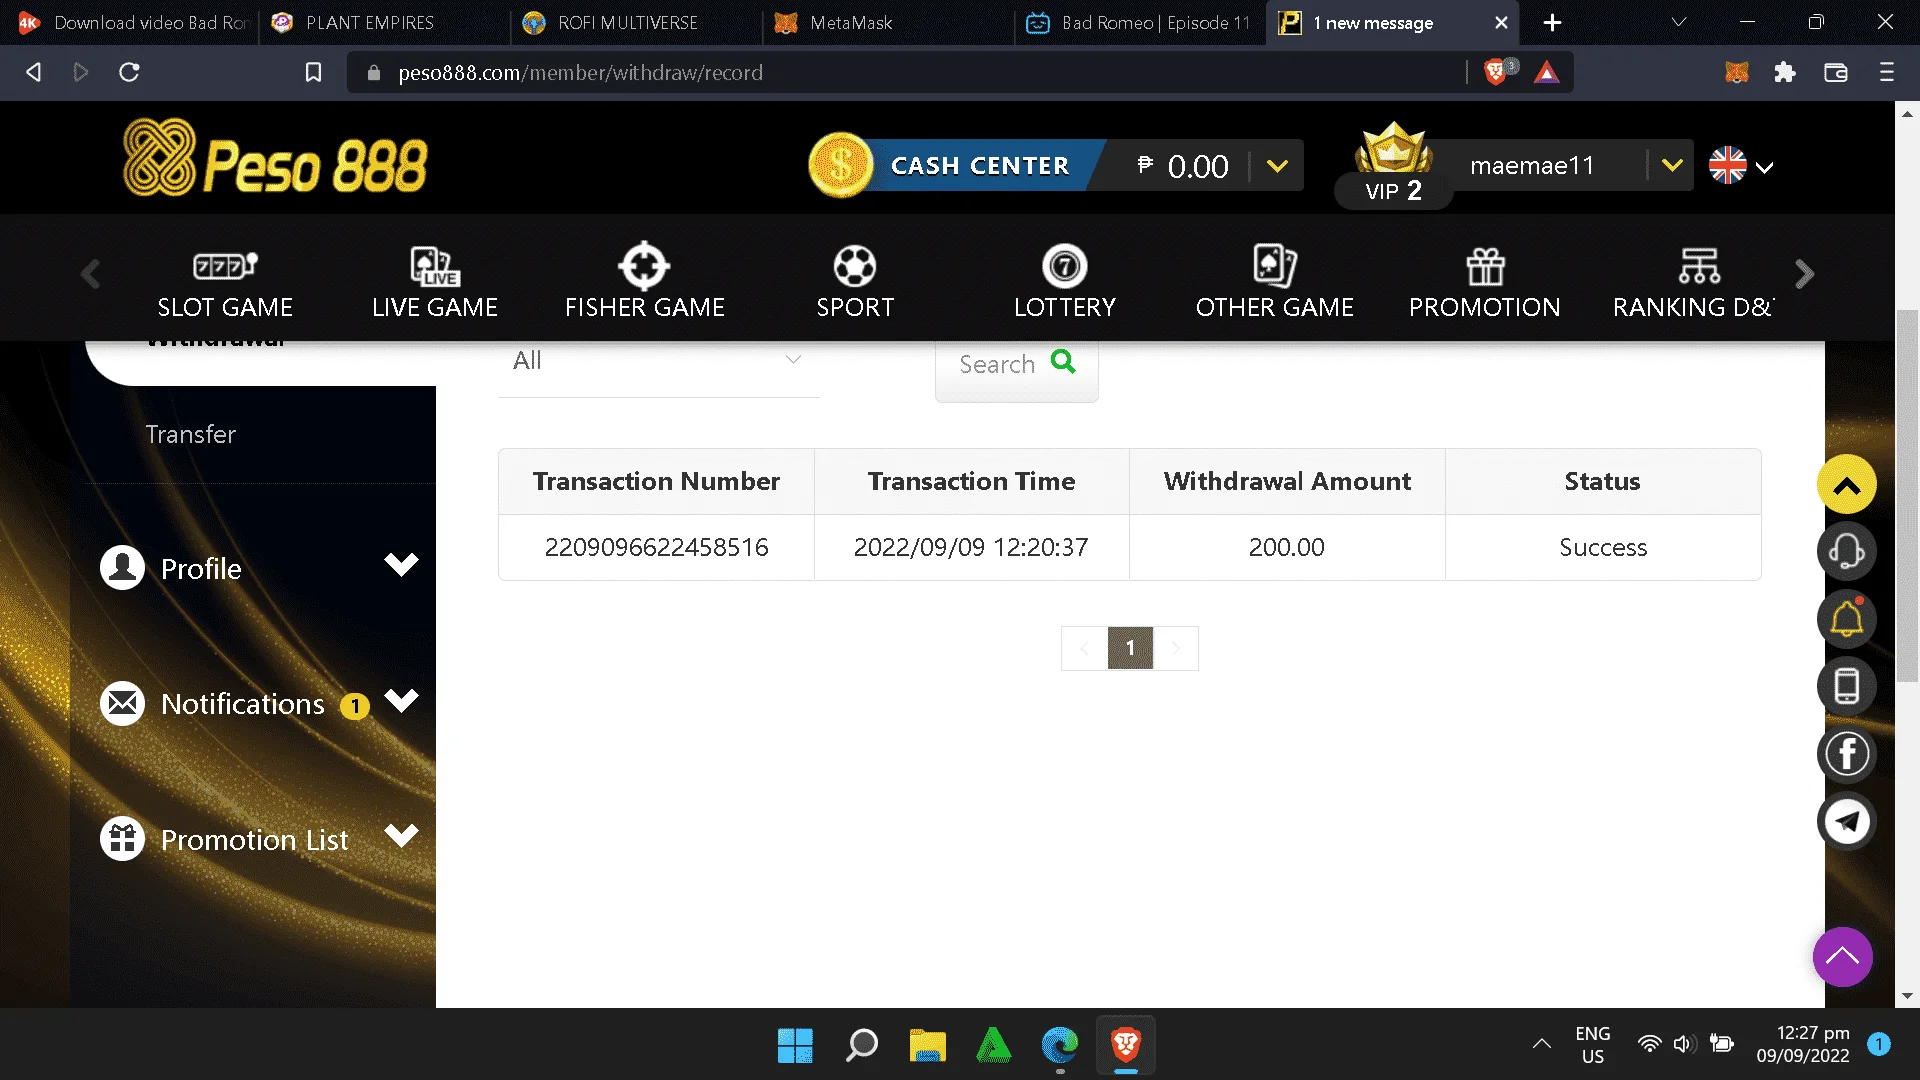
Task: Switch to the Bad Romeo Episode 11 tab
Action: (1142, 22)
